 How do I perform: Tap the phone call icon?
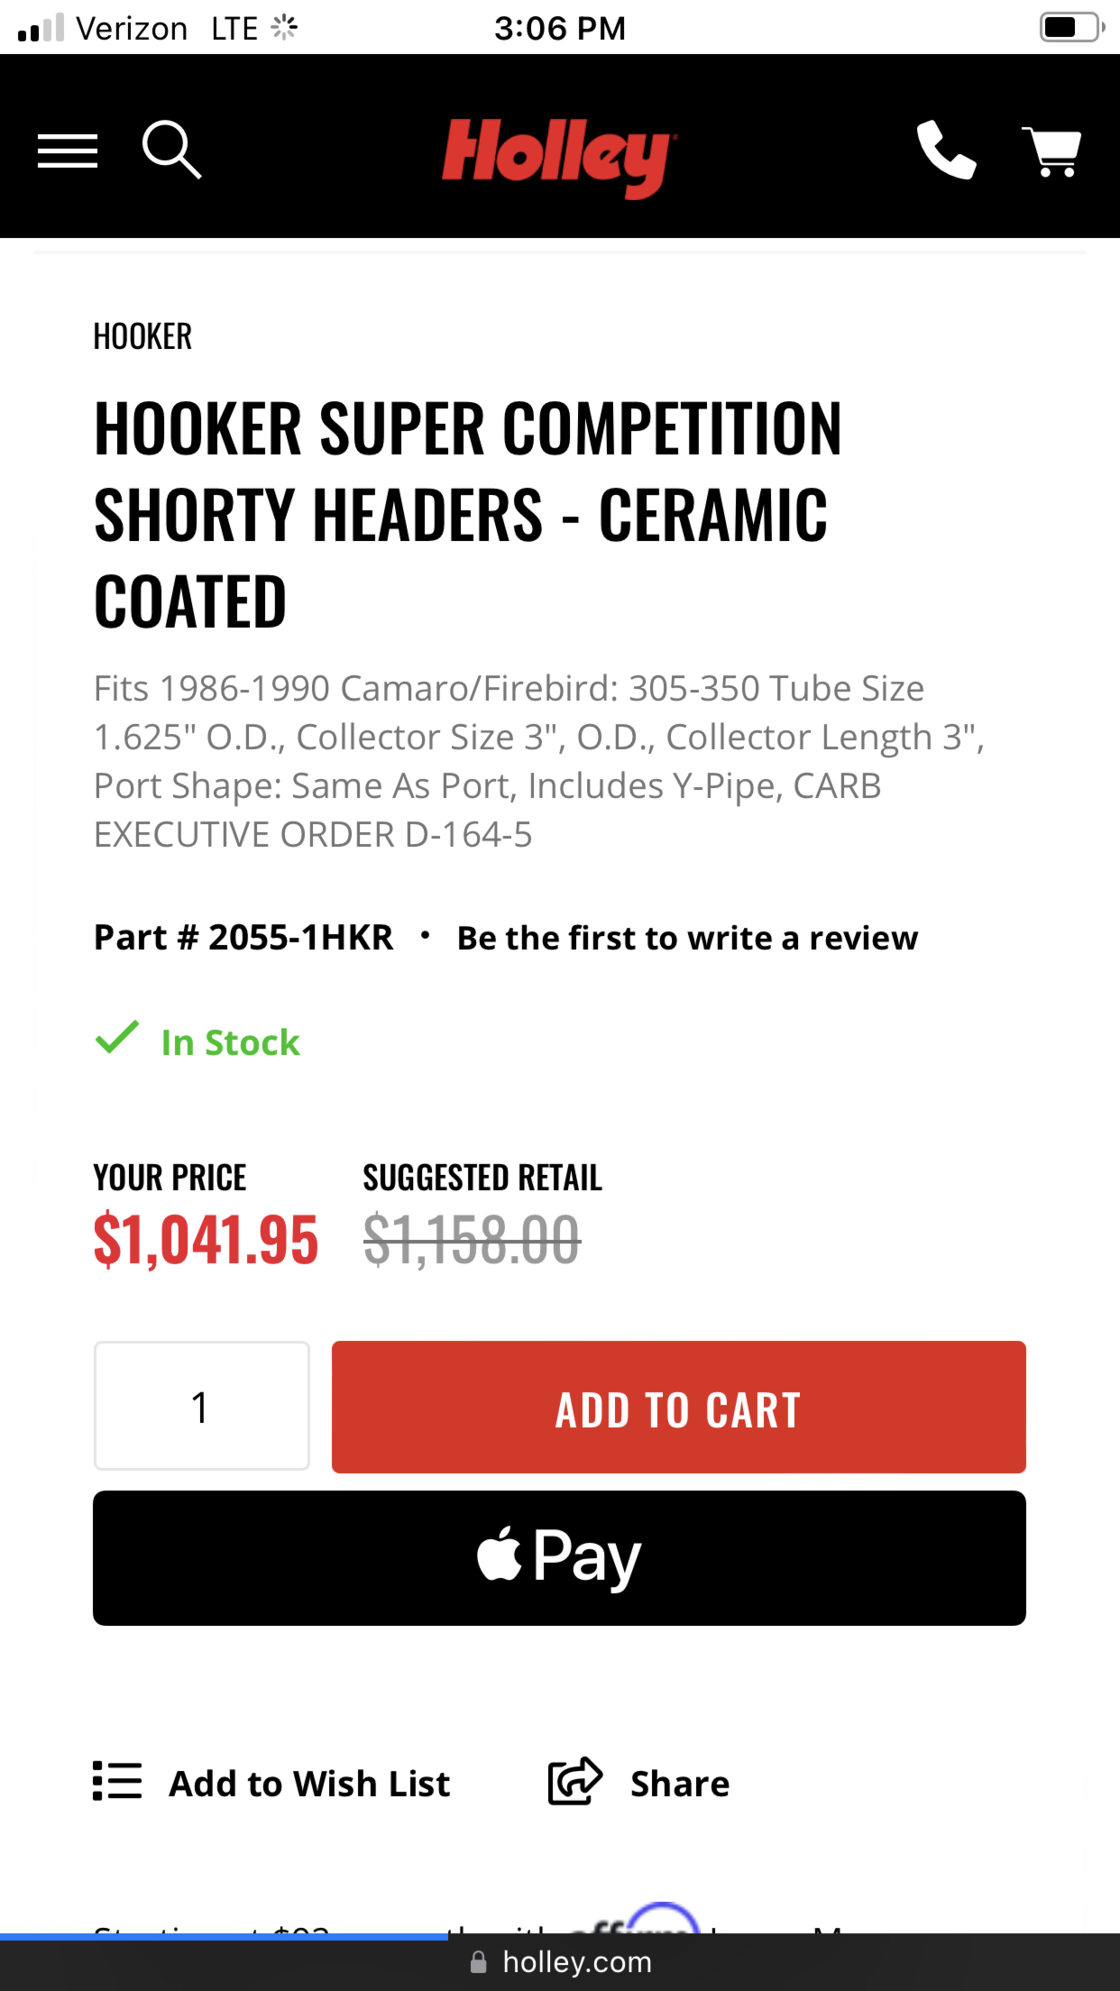point(945,151)
